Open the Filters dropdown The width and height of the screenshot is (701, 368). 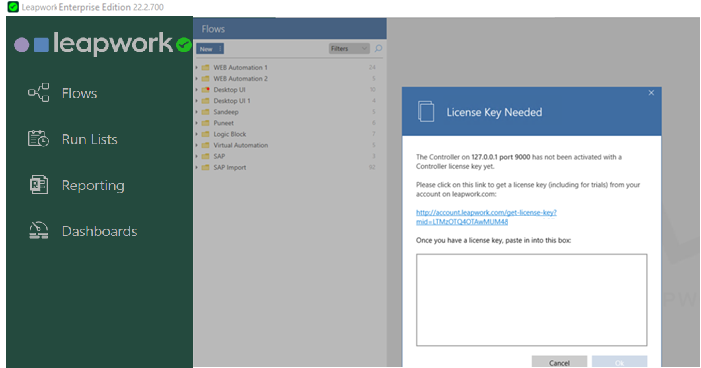point(349,48)
